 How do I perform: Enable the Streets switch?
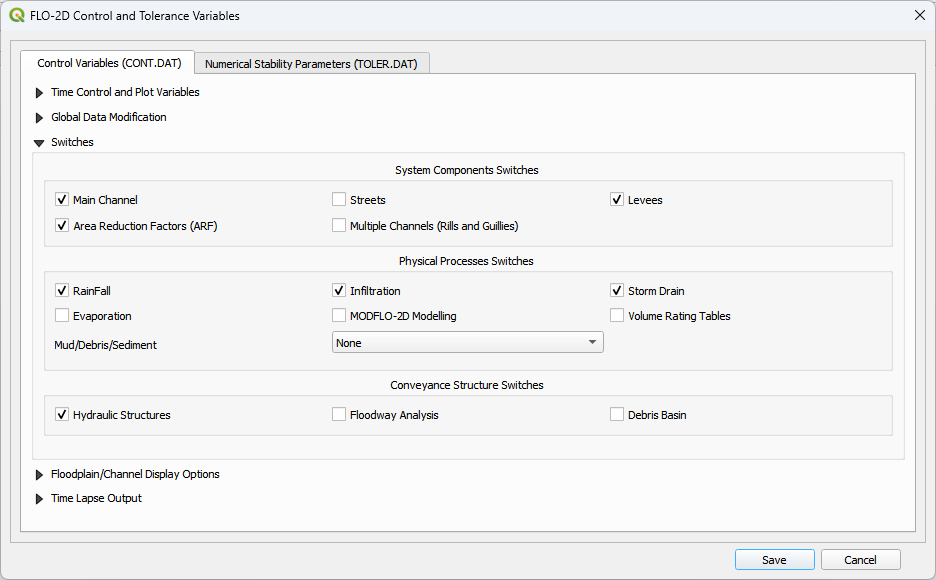click(x=339, y=199)
